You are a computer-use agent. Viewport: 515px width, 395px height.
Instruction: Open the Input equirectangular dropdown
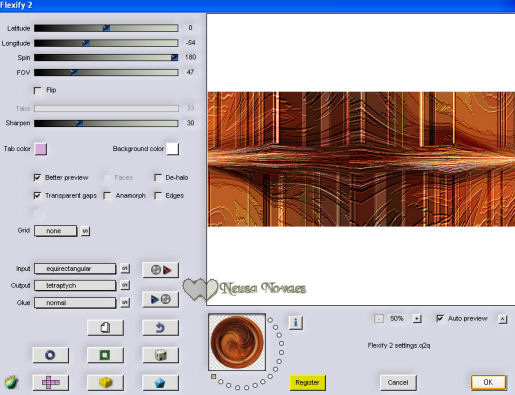(x=75, y=269)
